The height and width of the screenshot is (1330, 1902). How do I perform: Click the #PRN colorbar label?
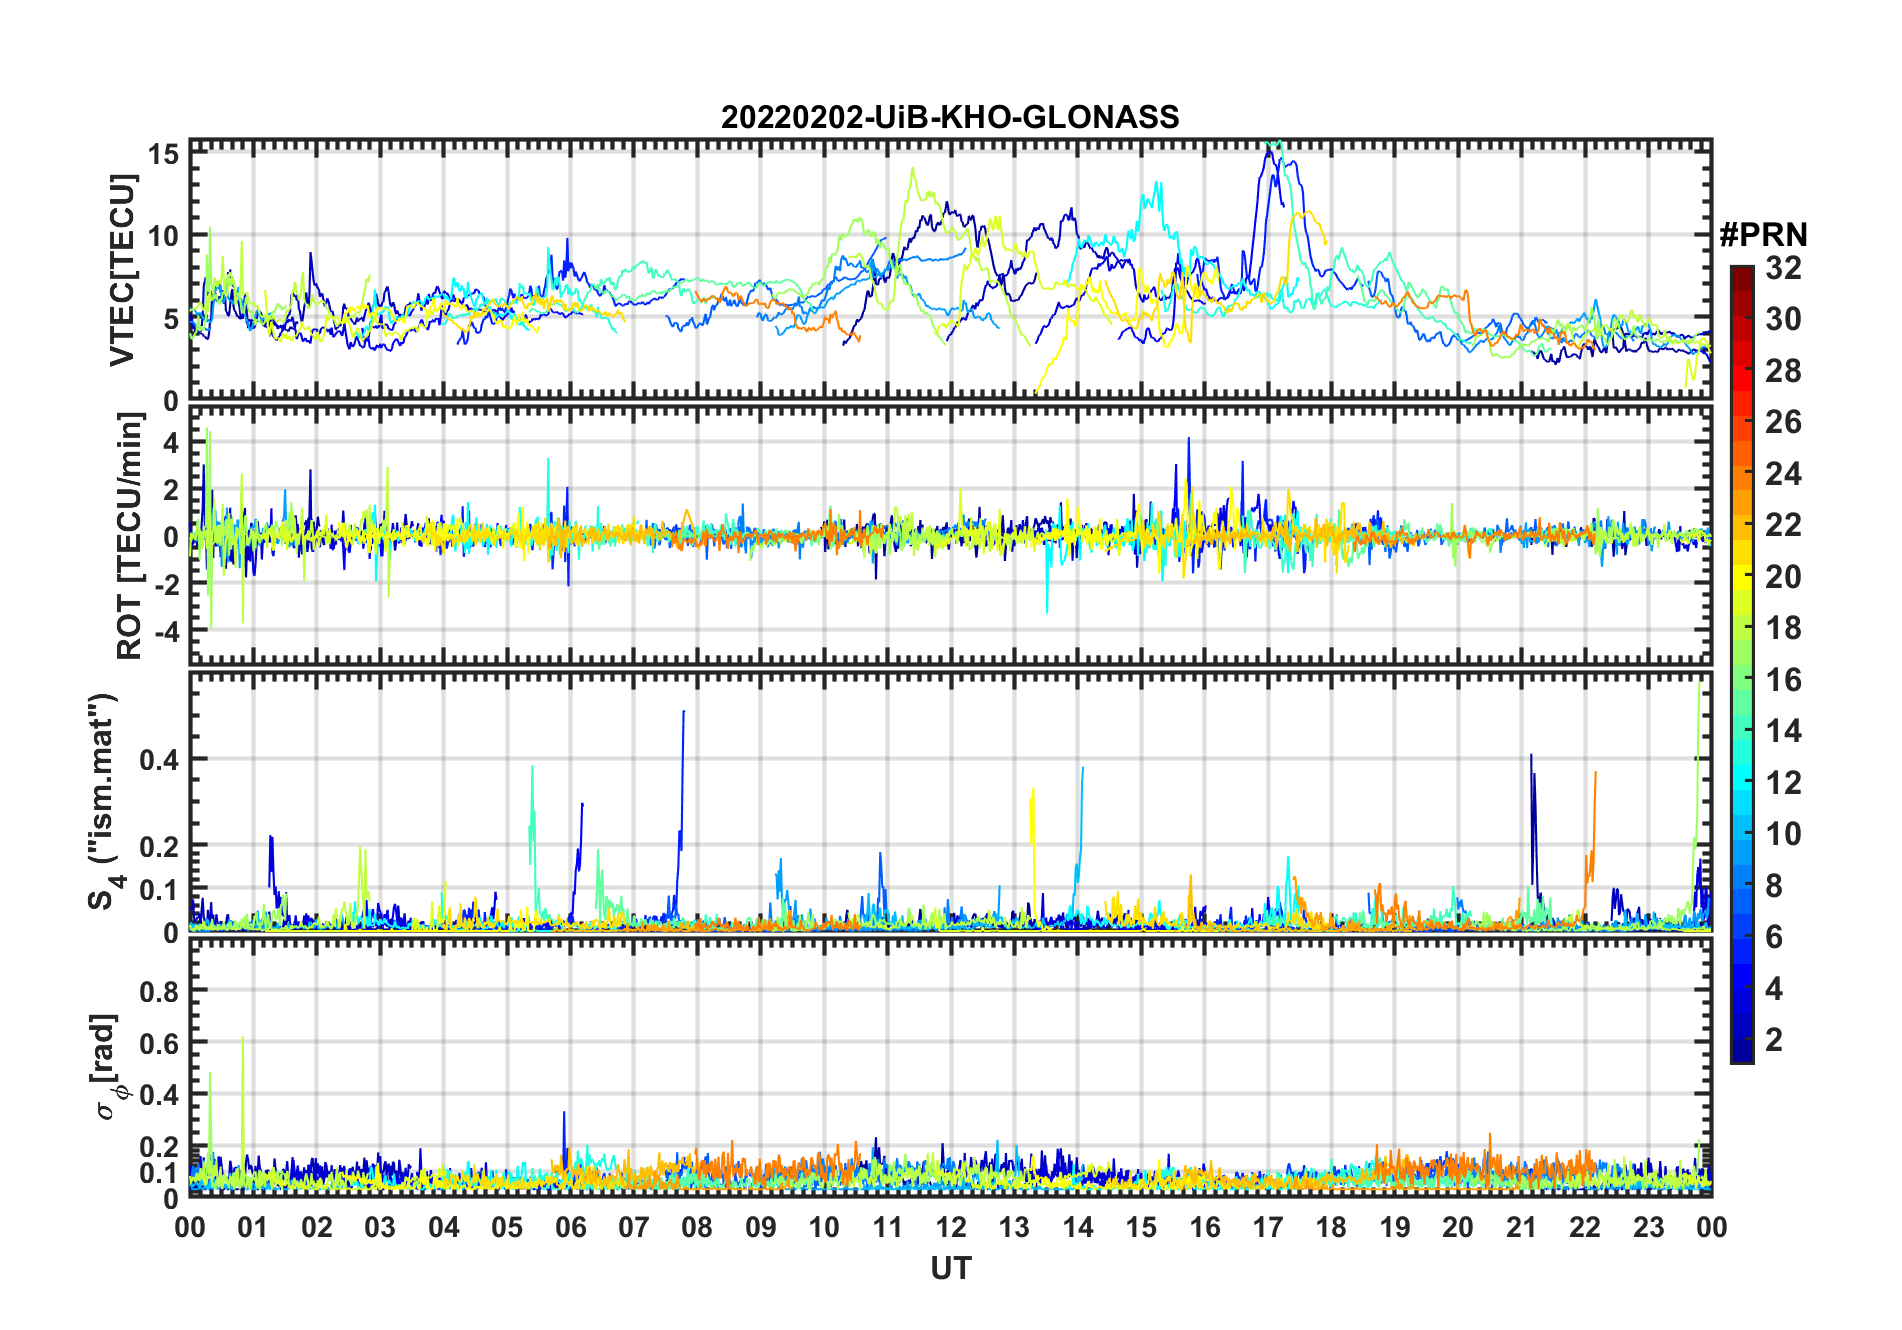(x=1763, y=235)
